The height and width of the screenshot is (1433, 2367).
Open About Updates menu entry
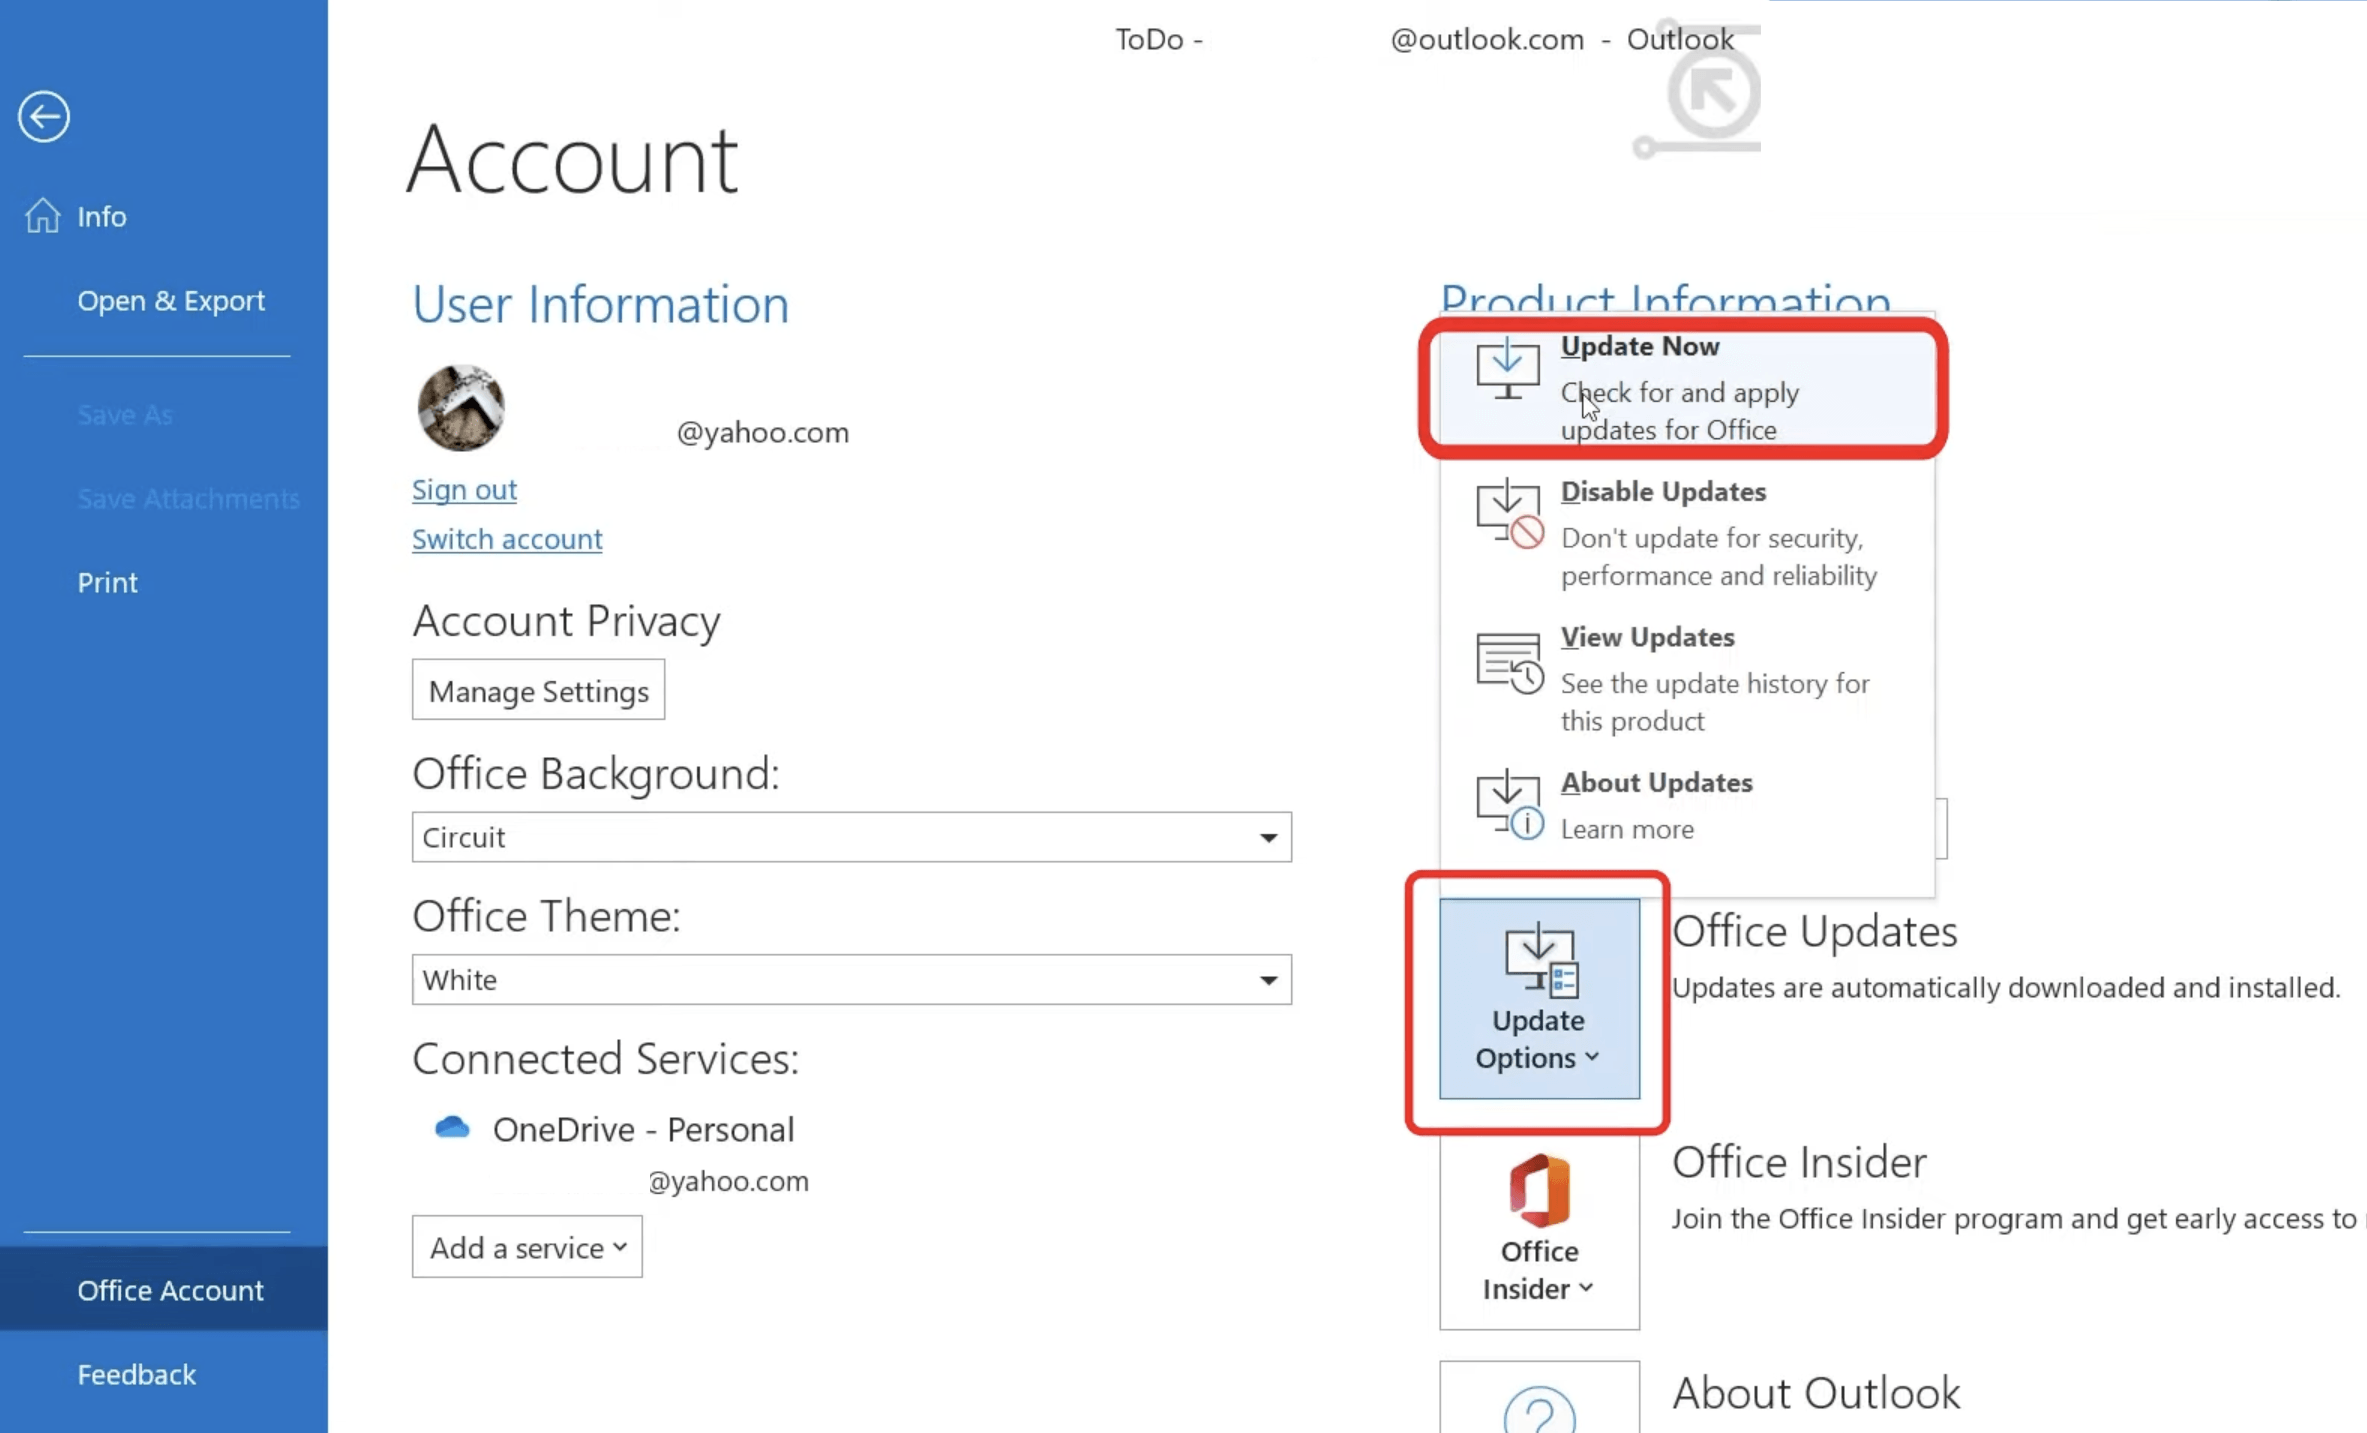pos(1687,806)
